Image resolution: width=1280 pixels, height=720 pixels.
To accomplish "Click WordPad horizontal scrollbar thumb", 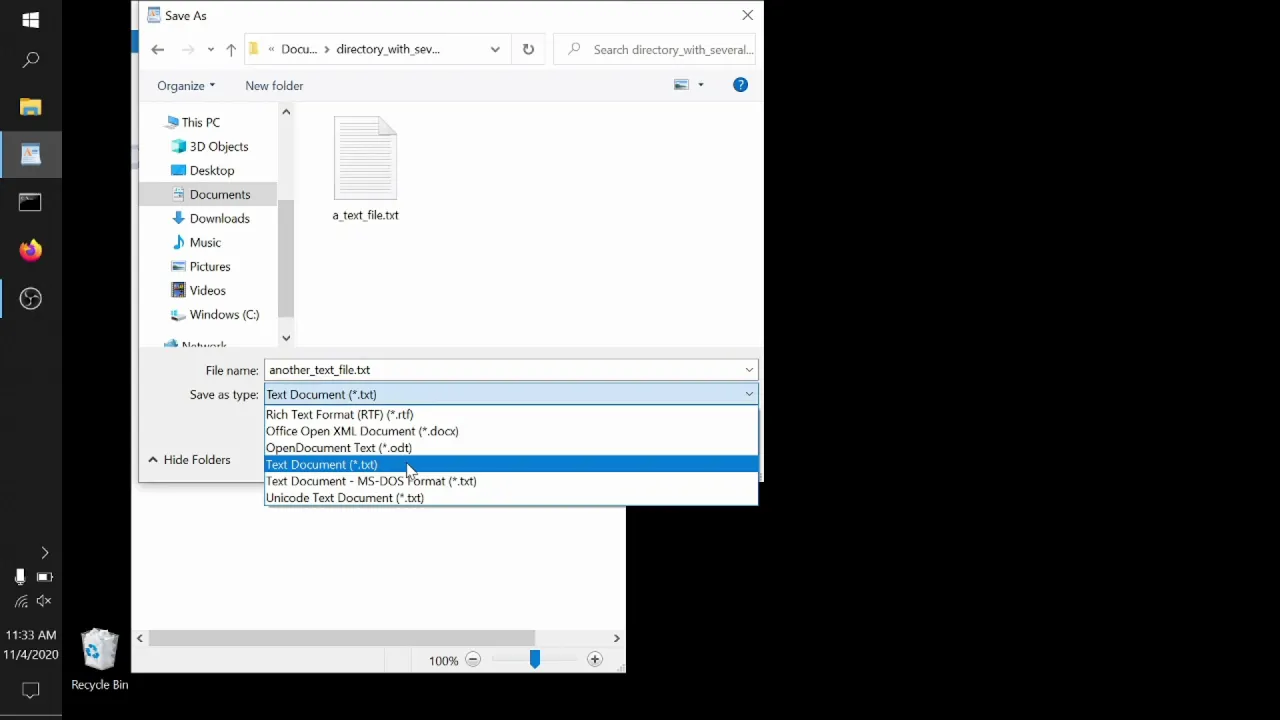I will (341, 638).
